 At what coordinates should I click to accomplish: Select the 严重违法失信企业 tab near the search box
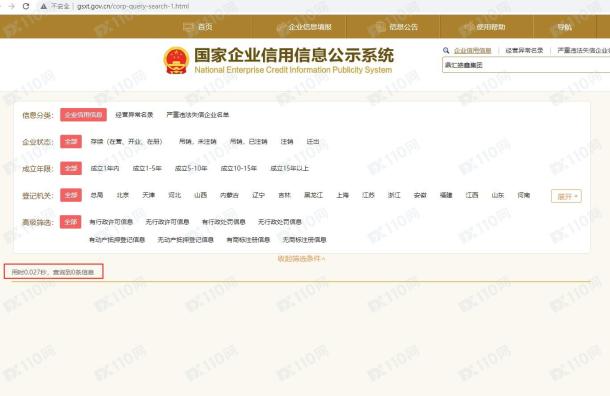point(584,51)
